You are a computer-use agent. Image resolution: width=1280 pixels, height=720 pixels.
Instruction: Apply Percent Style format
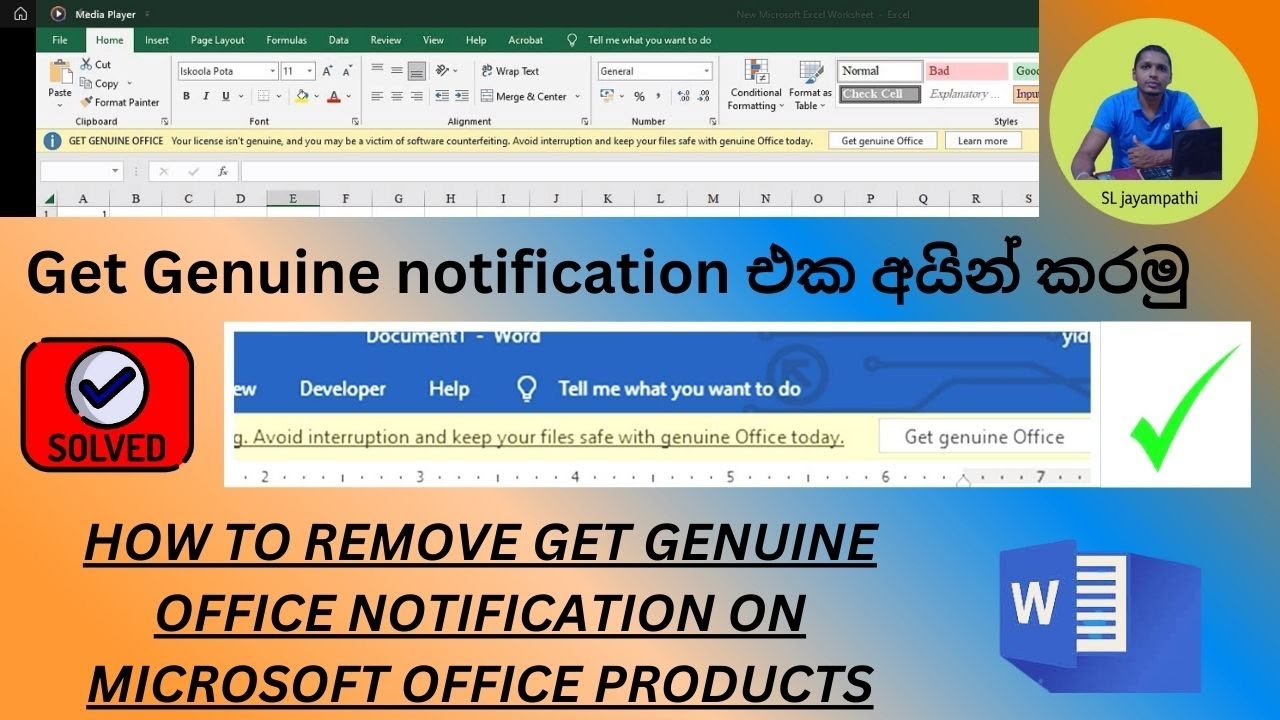(639, 96)
